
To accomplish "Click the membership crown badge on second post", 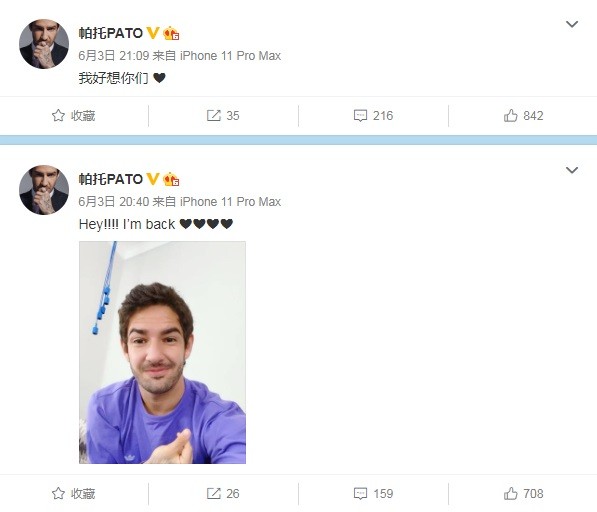I will point(171,179).
